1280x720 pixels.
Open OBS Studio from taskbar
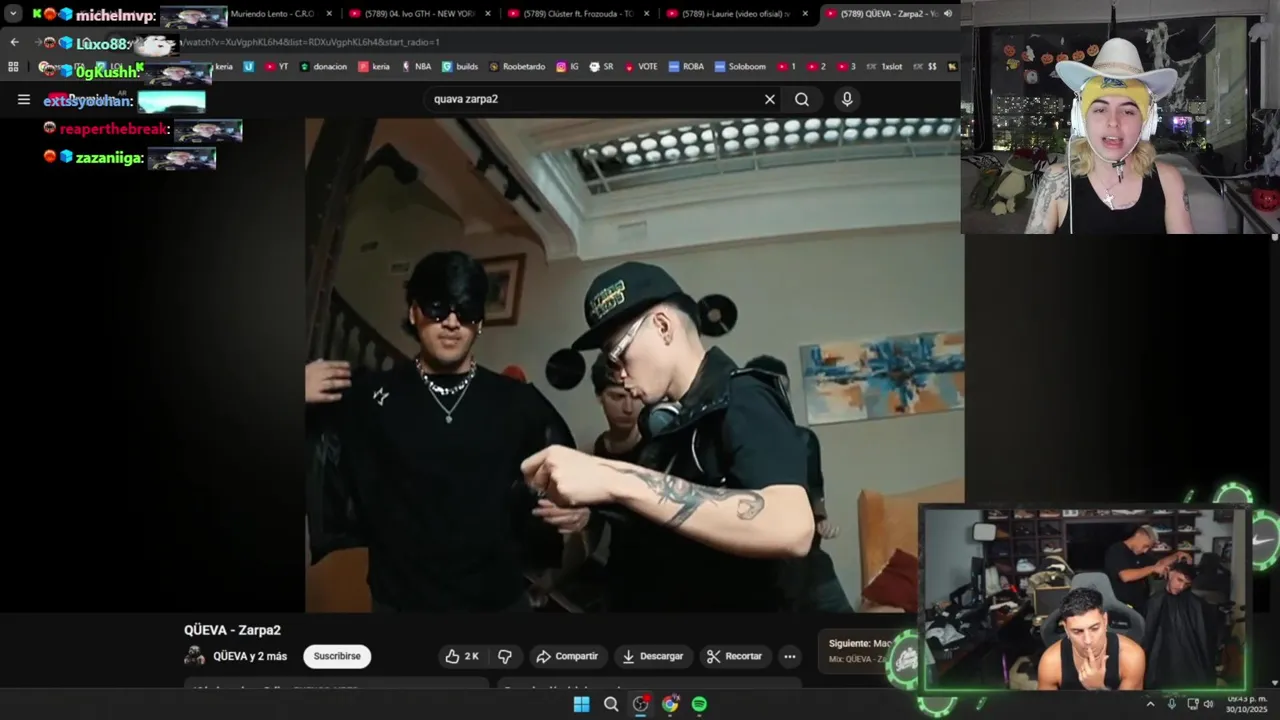point(640,704)
